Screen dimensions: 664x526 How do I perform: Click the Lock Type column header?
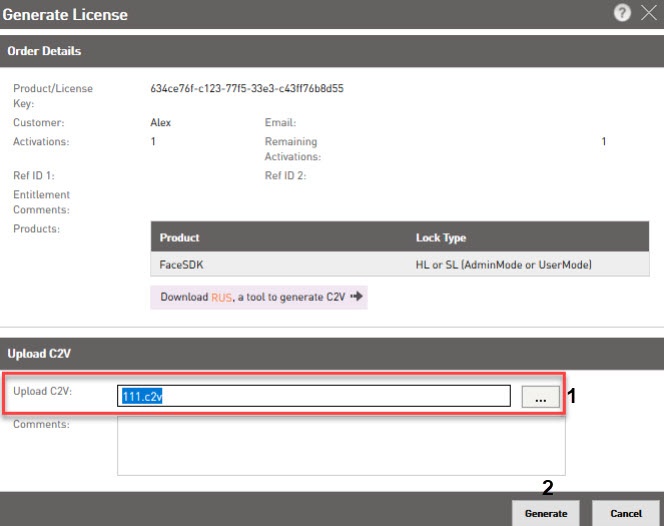coord(441,238)
